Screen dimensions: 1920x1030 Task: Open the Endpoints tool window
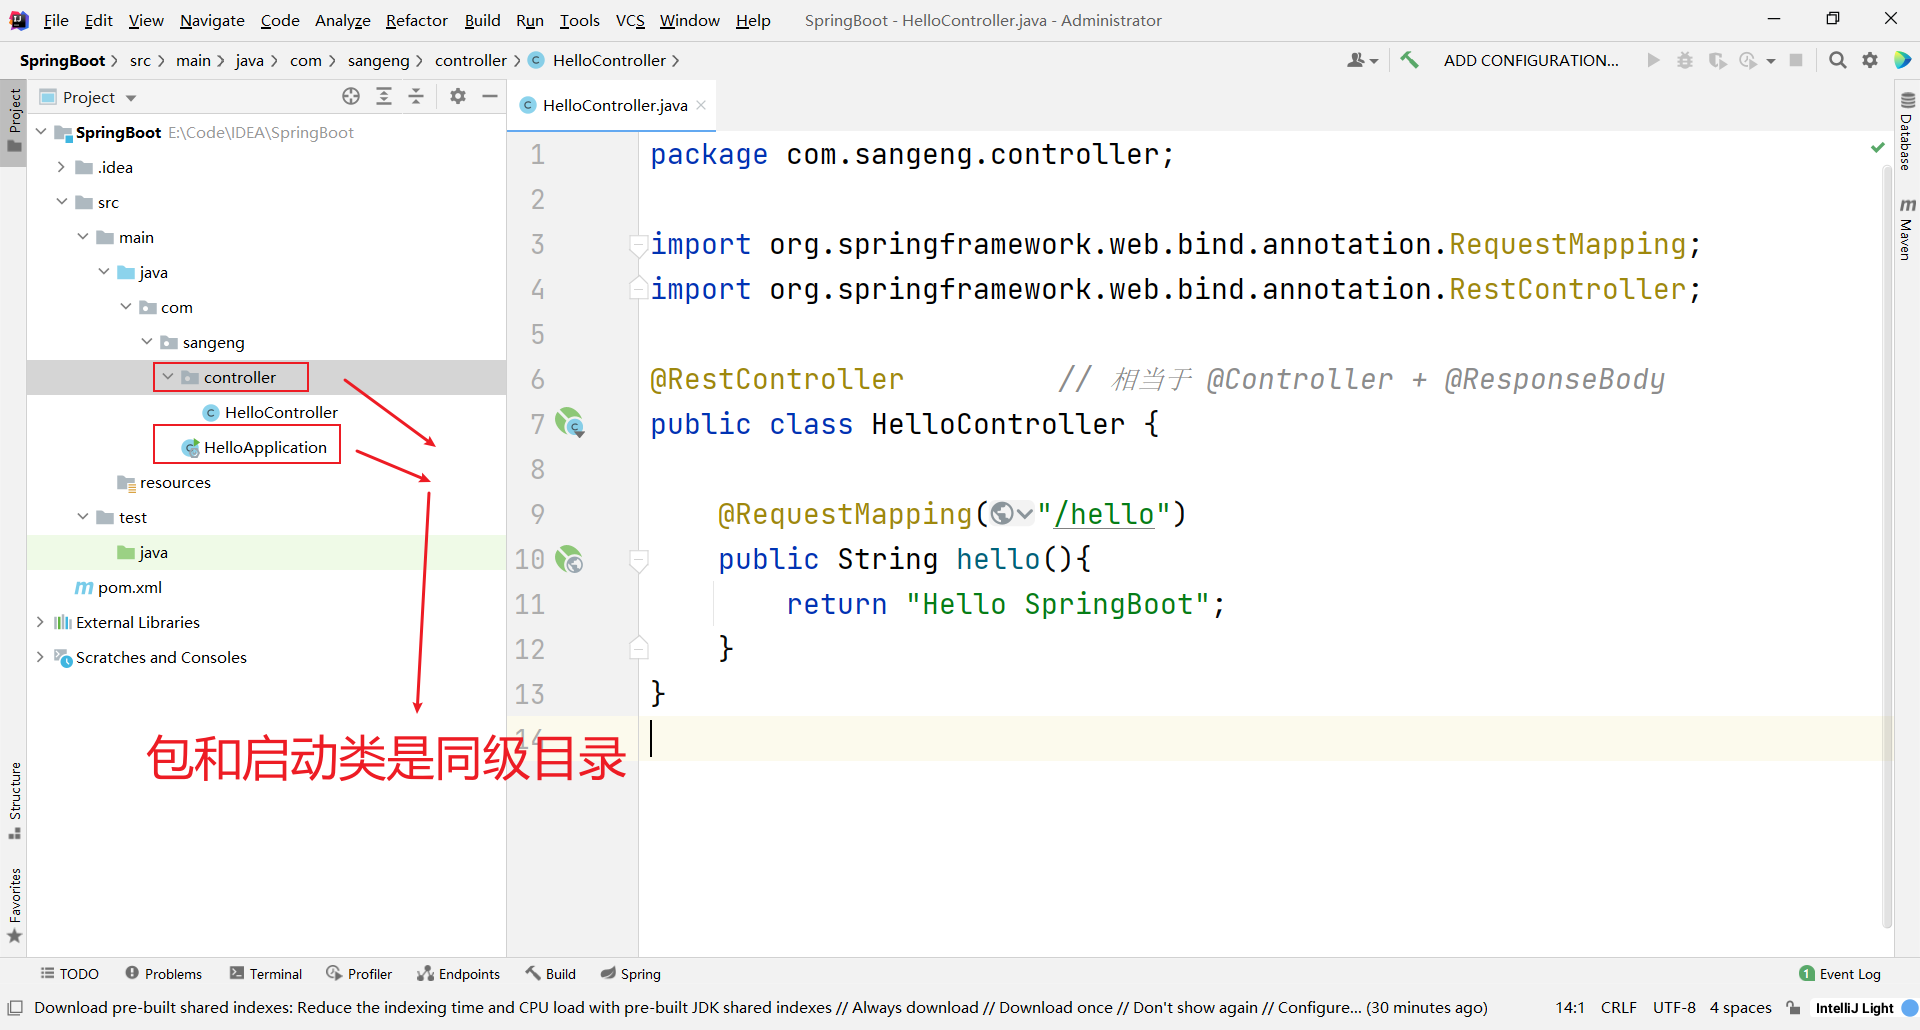pos(459,974)
